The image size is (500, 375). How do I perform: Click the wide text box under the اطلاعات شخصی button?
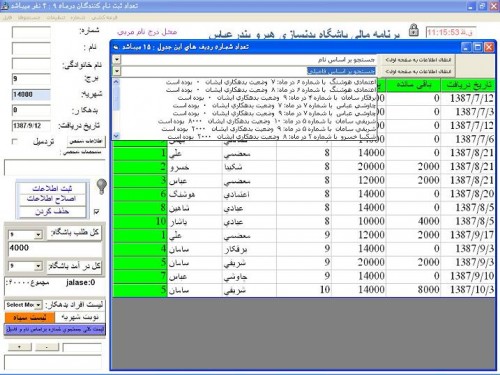pos(55,167)
